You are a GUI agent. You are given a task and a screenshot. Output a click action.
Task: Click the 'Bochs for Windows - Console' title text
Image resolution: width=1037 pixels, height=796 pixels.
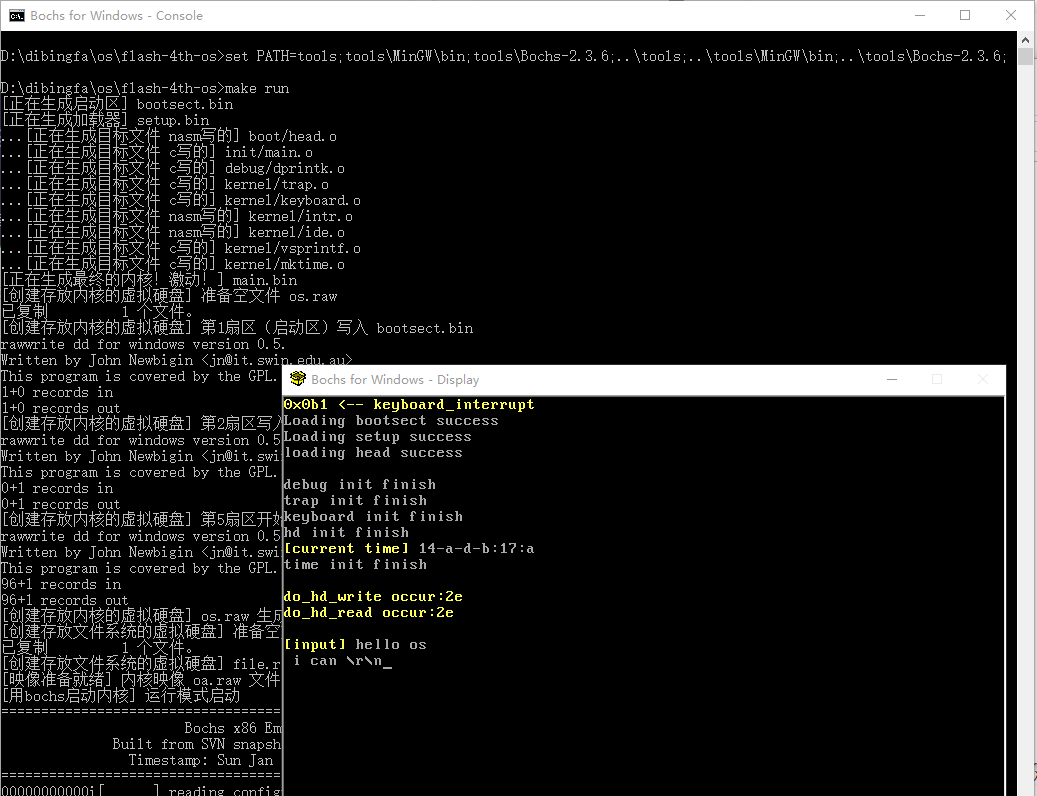(116, 16)
